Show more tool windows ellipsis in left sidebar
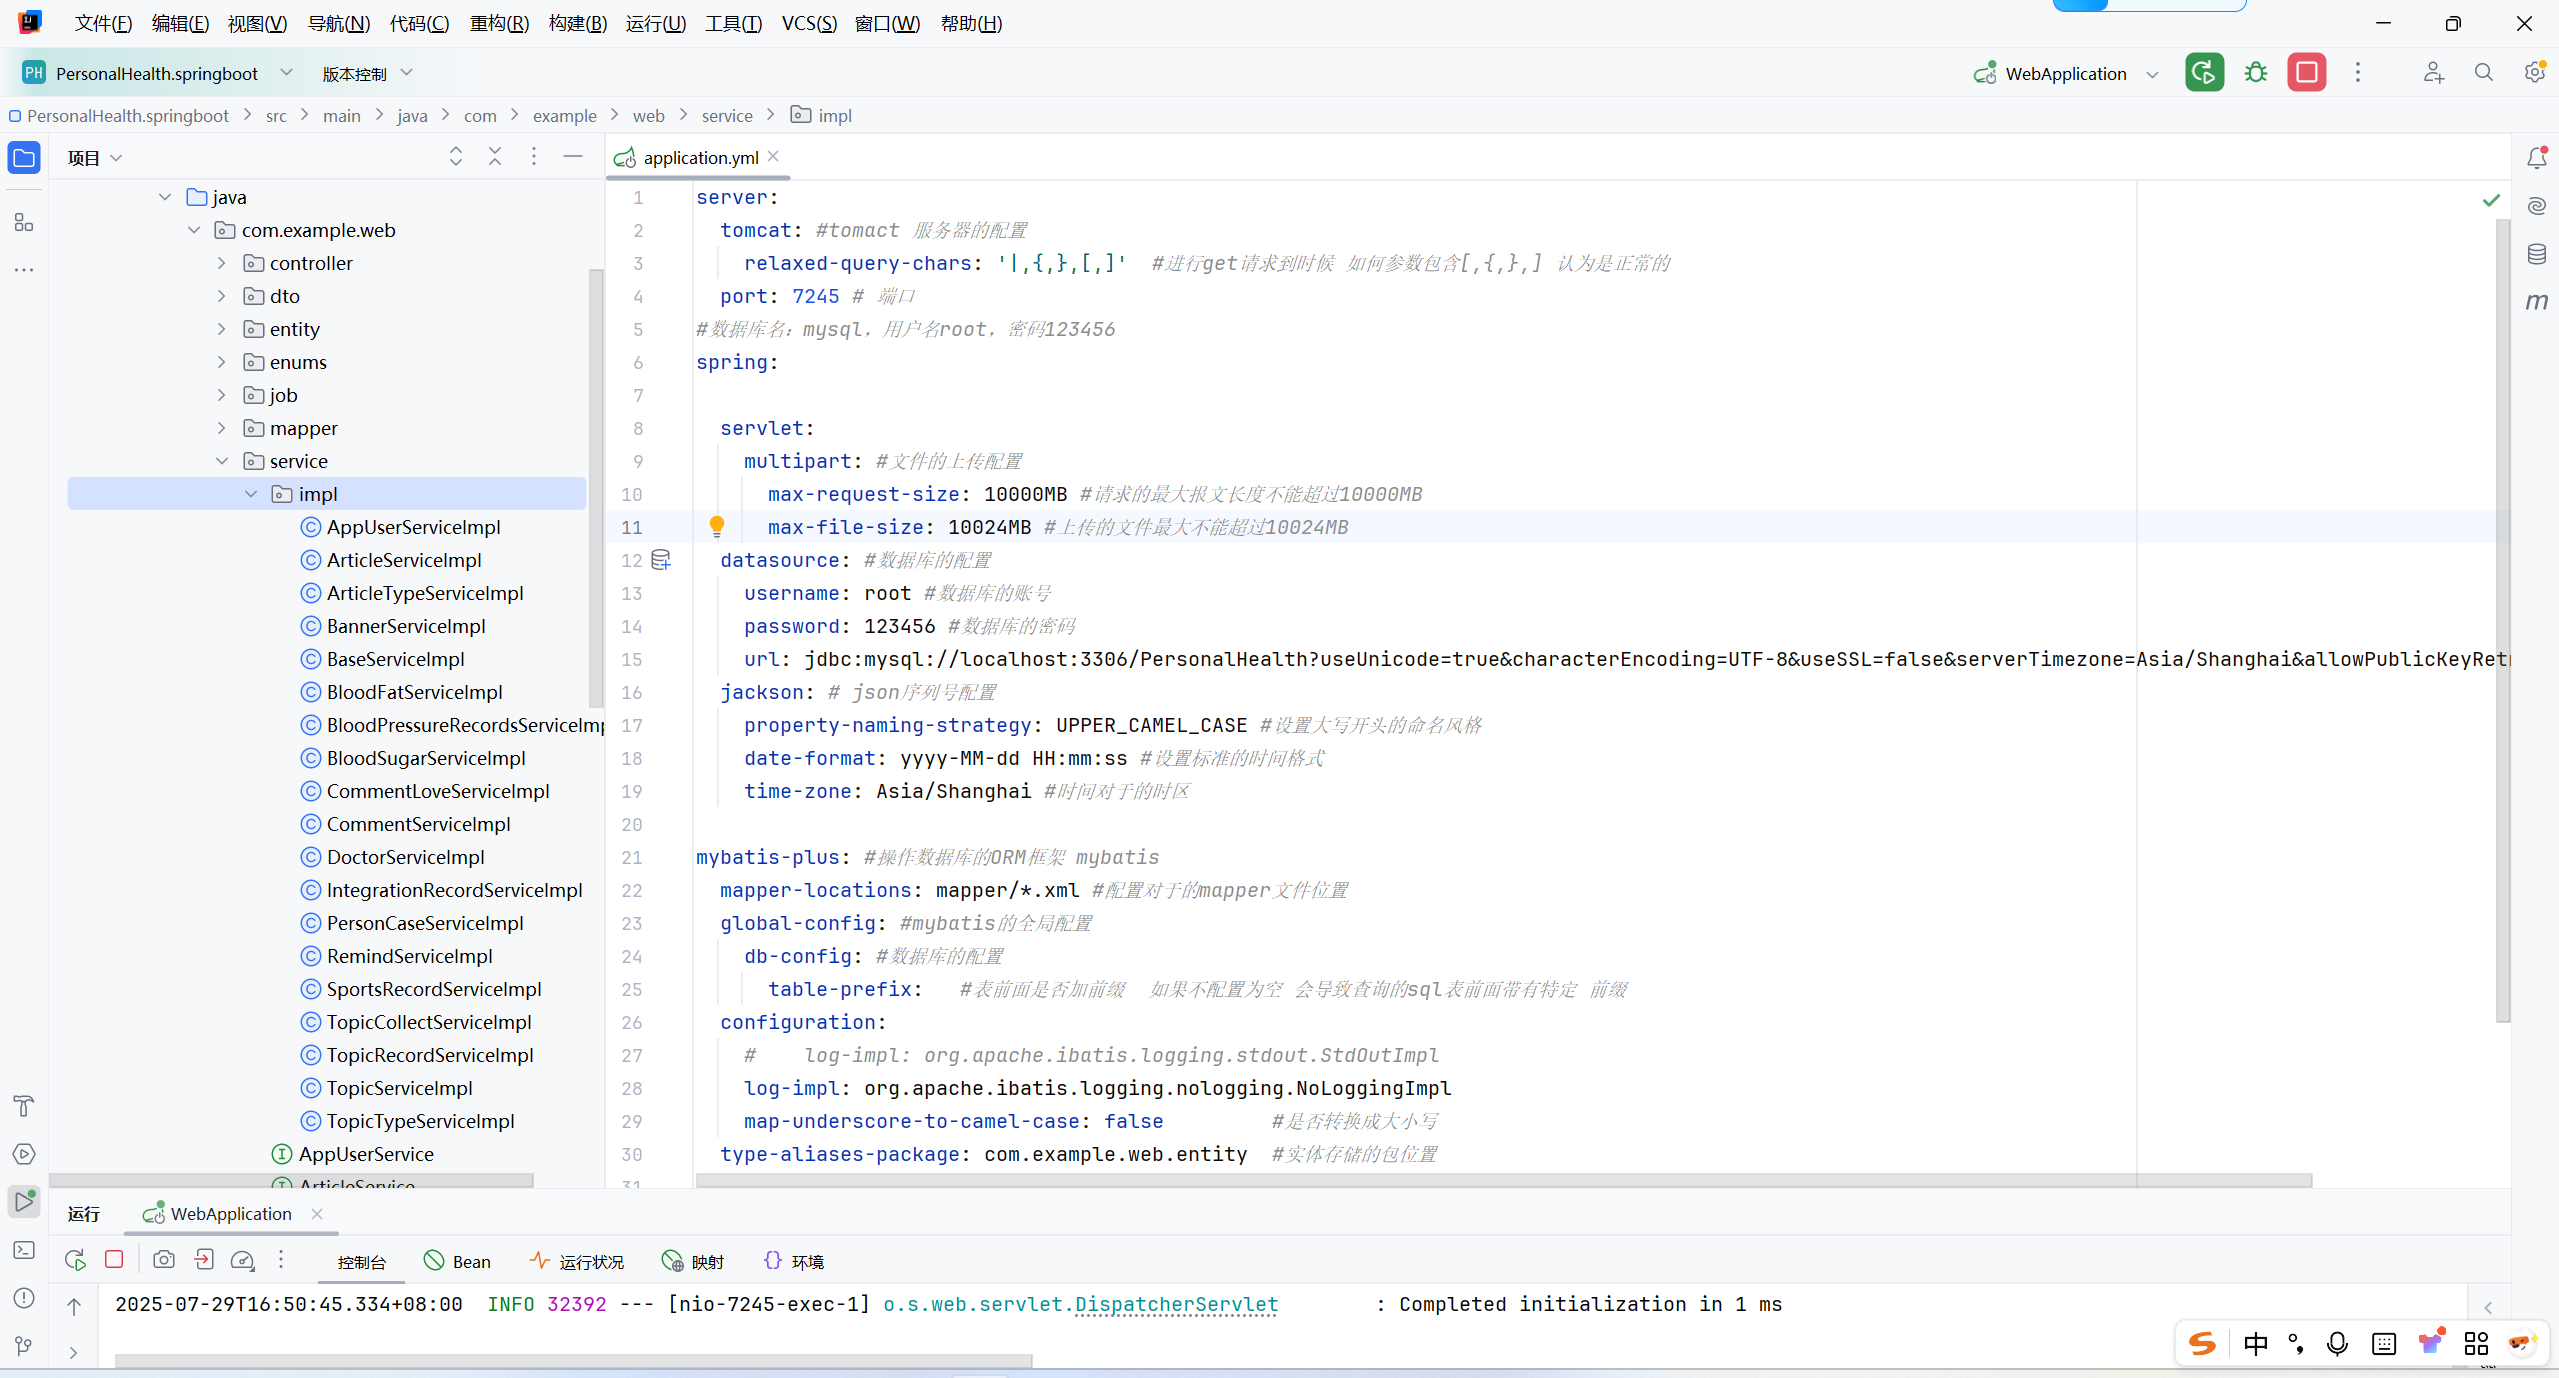The height and width of the screenshot is (1378, 2559). pos(24,270)
